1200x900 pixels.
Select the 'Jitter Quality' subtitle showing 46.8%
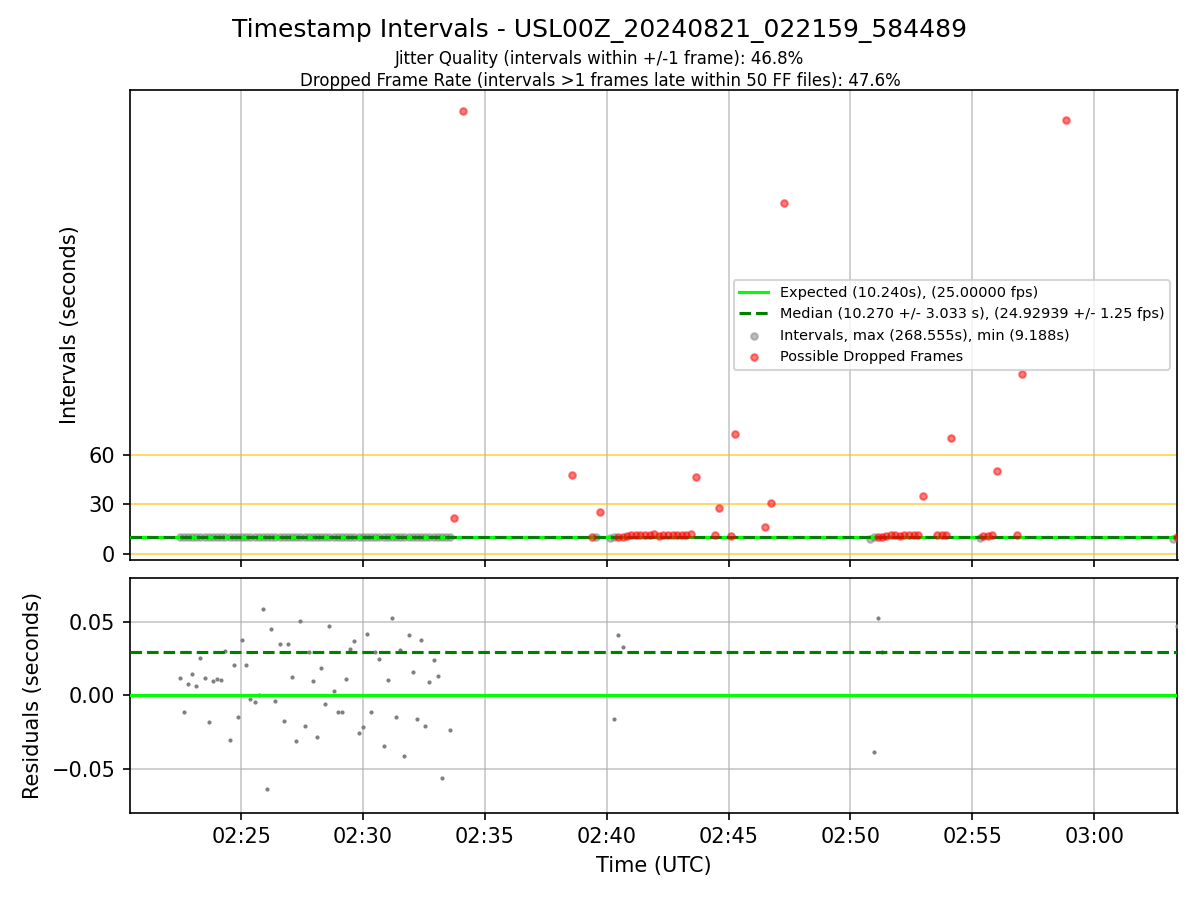599,58
